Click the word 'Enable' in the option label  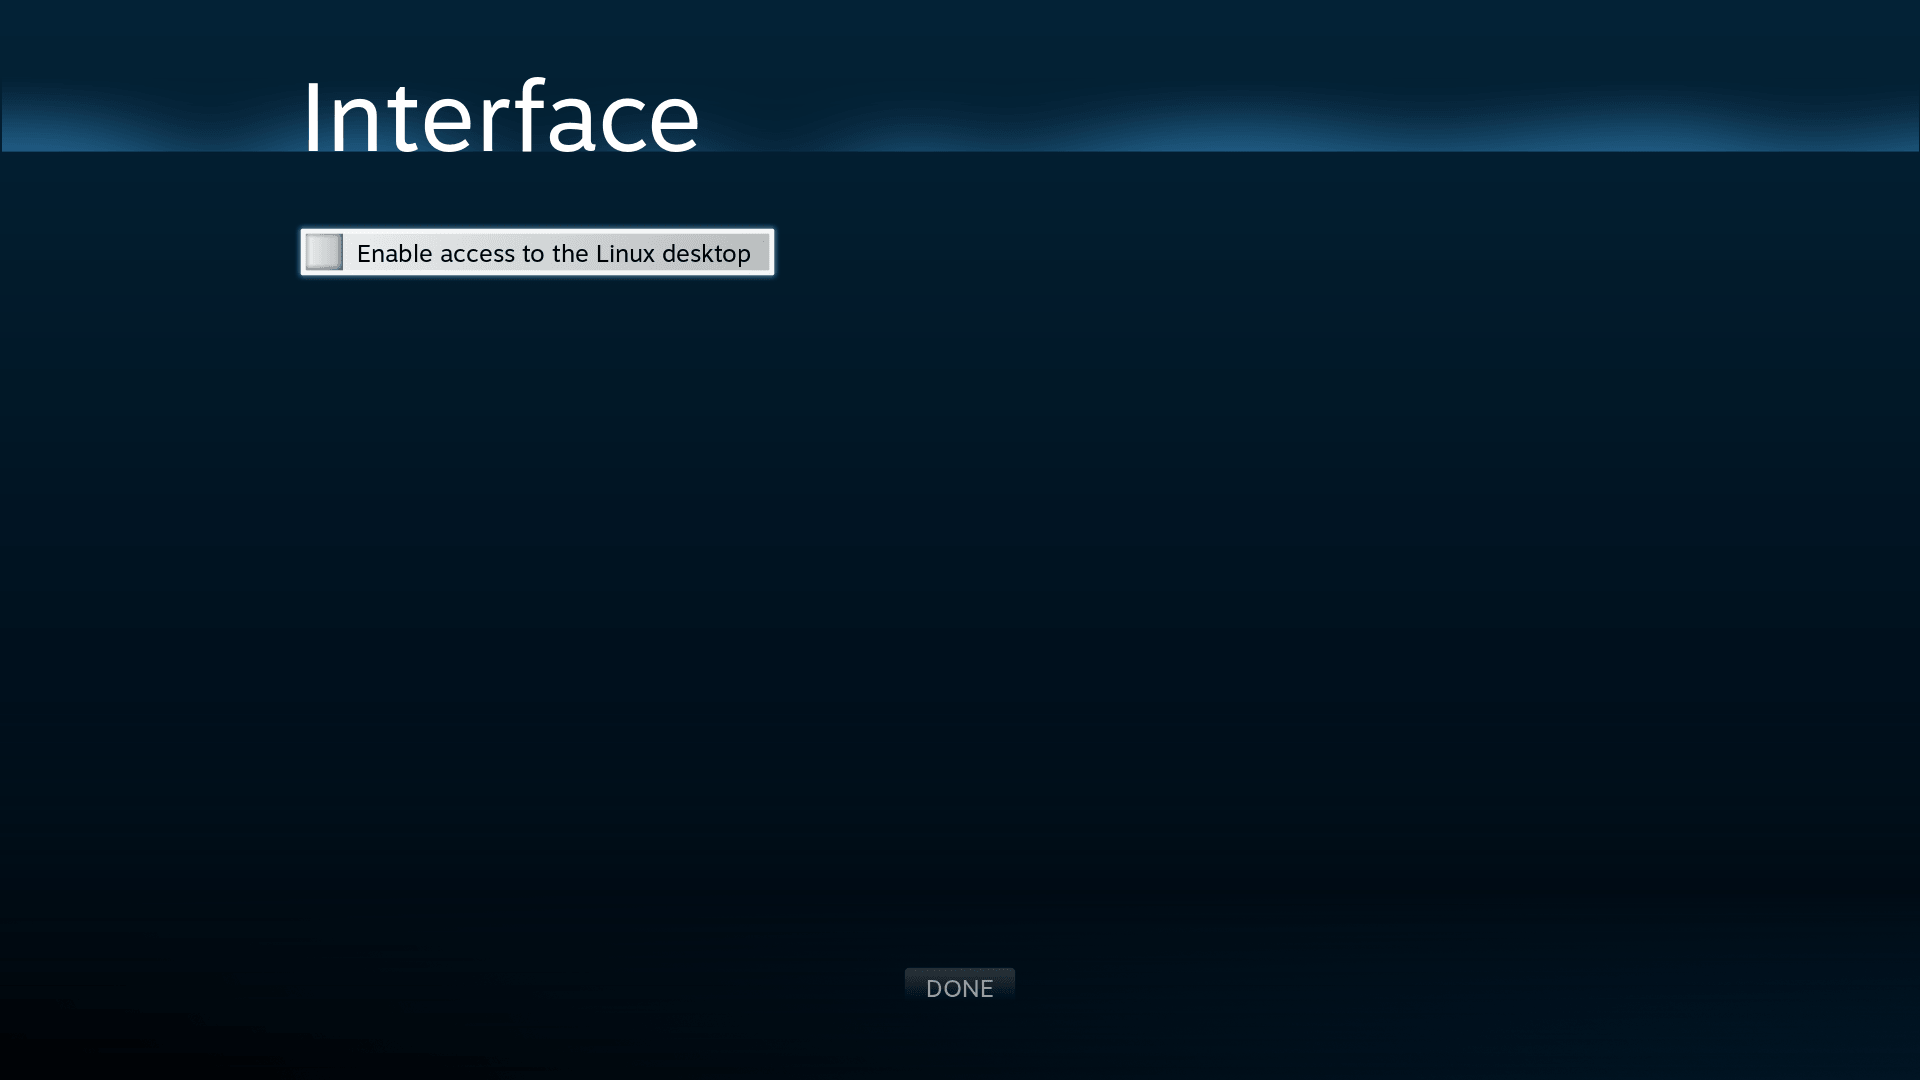394,253
